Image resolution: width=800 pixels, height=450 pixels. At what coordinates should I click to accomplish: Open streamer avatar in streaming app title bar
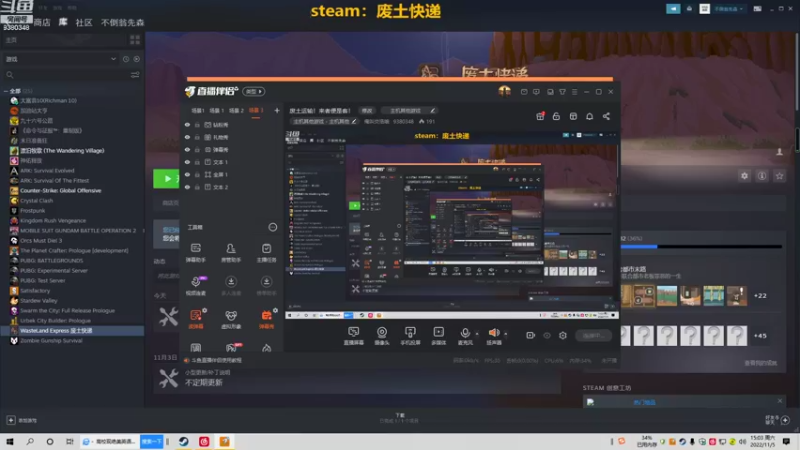504,91
